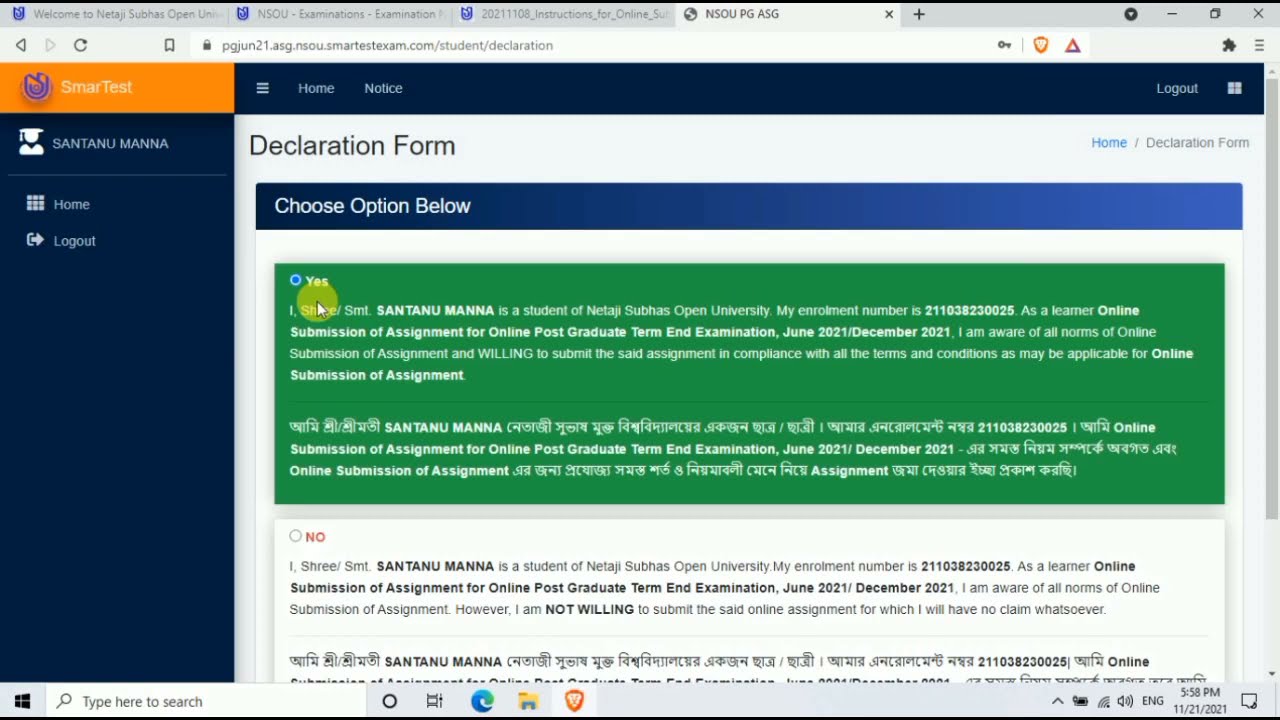Viewport: 1280px width, 720px height.
Task: Open Cortana from the taskbar
Action: point(389,701)
